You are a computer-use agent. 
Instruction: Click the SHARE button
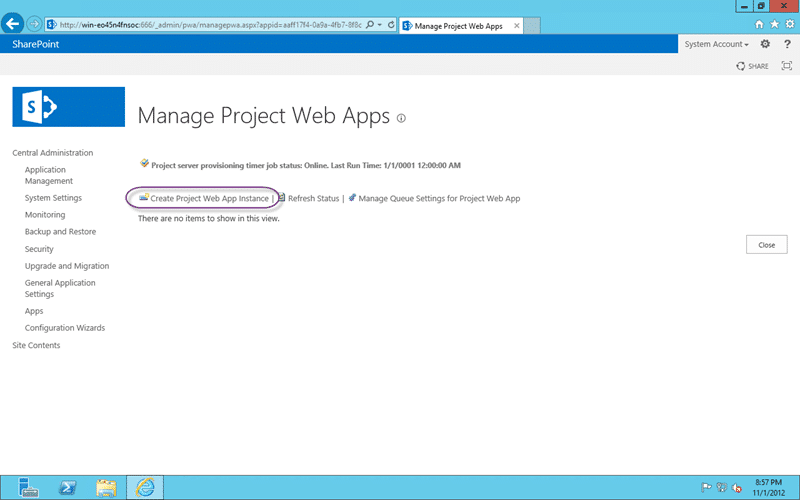[752, 66]
